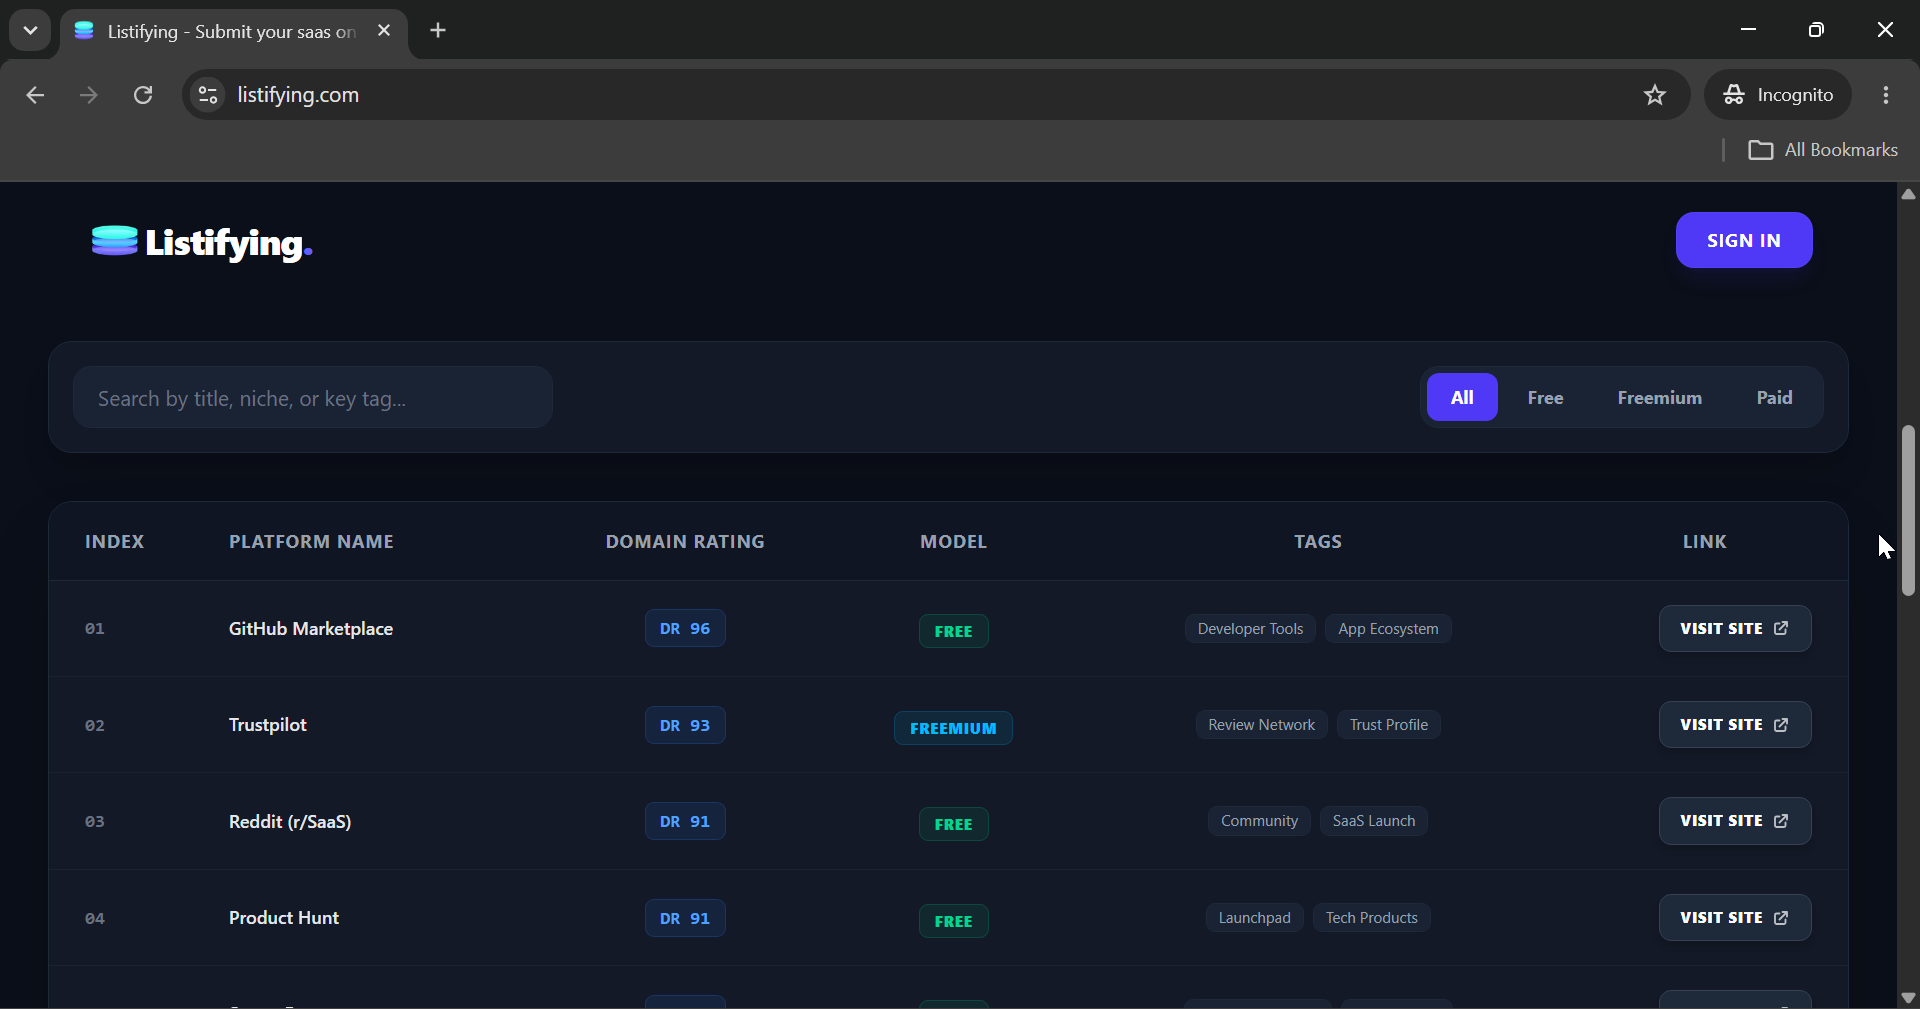Open the All Bookmarks folder

(1823, 150)
